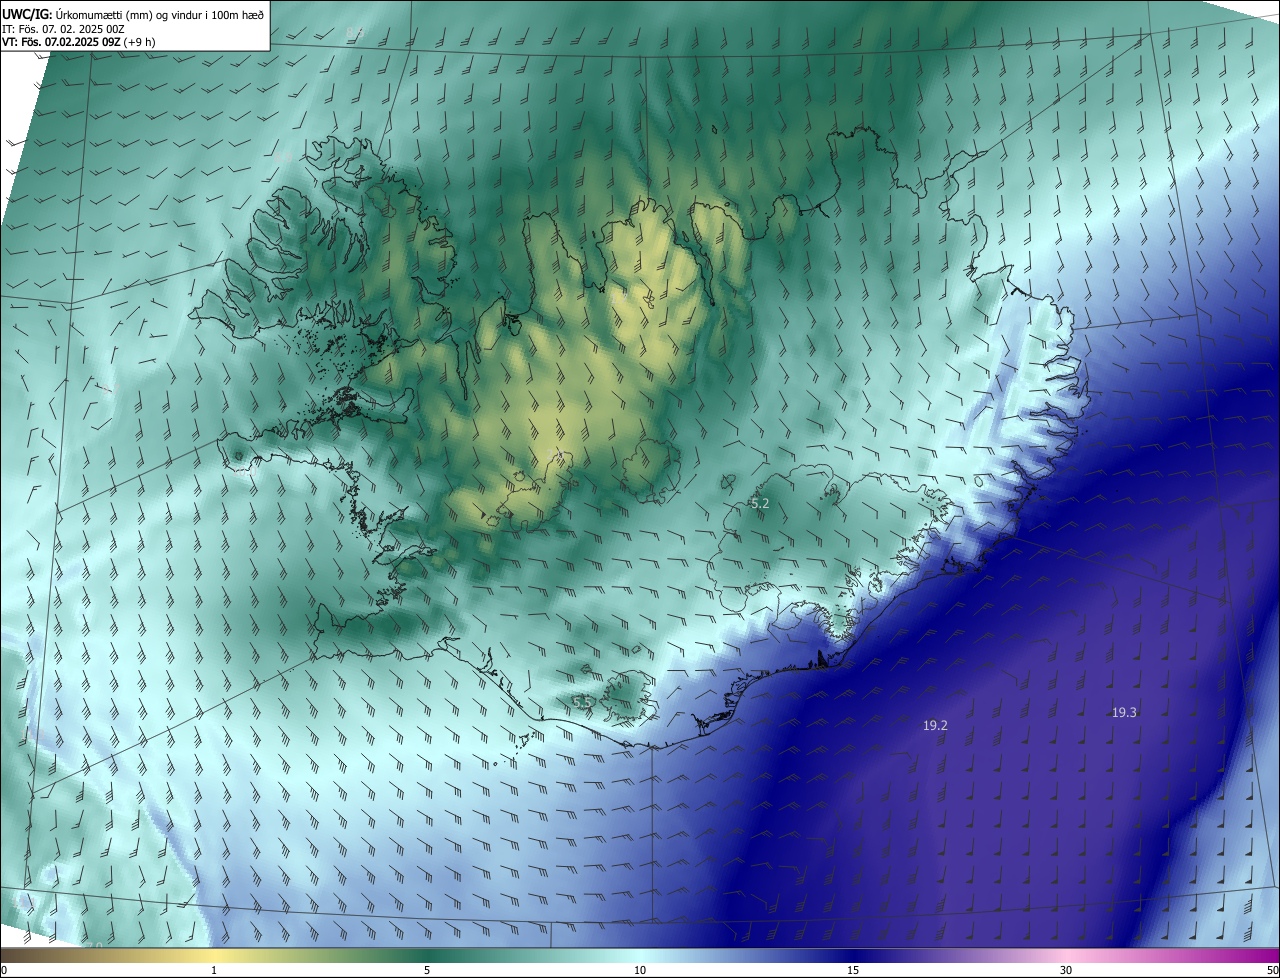The width and height of the screenshot is (1280, 978).
Task: Click the 19.2 value label over the sea
Action: (x=935, y=726)
